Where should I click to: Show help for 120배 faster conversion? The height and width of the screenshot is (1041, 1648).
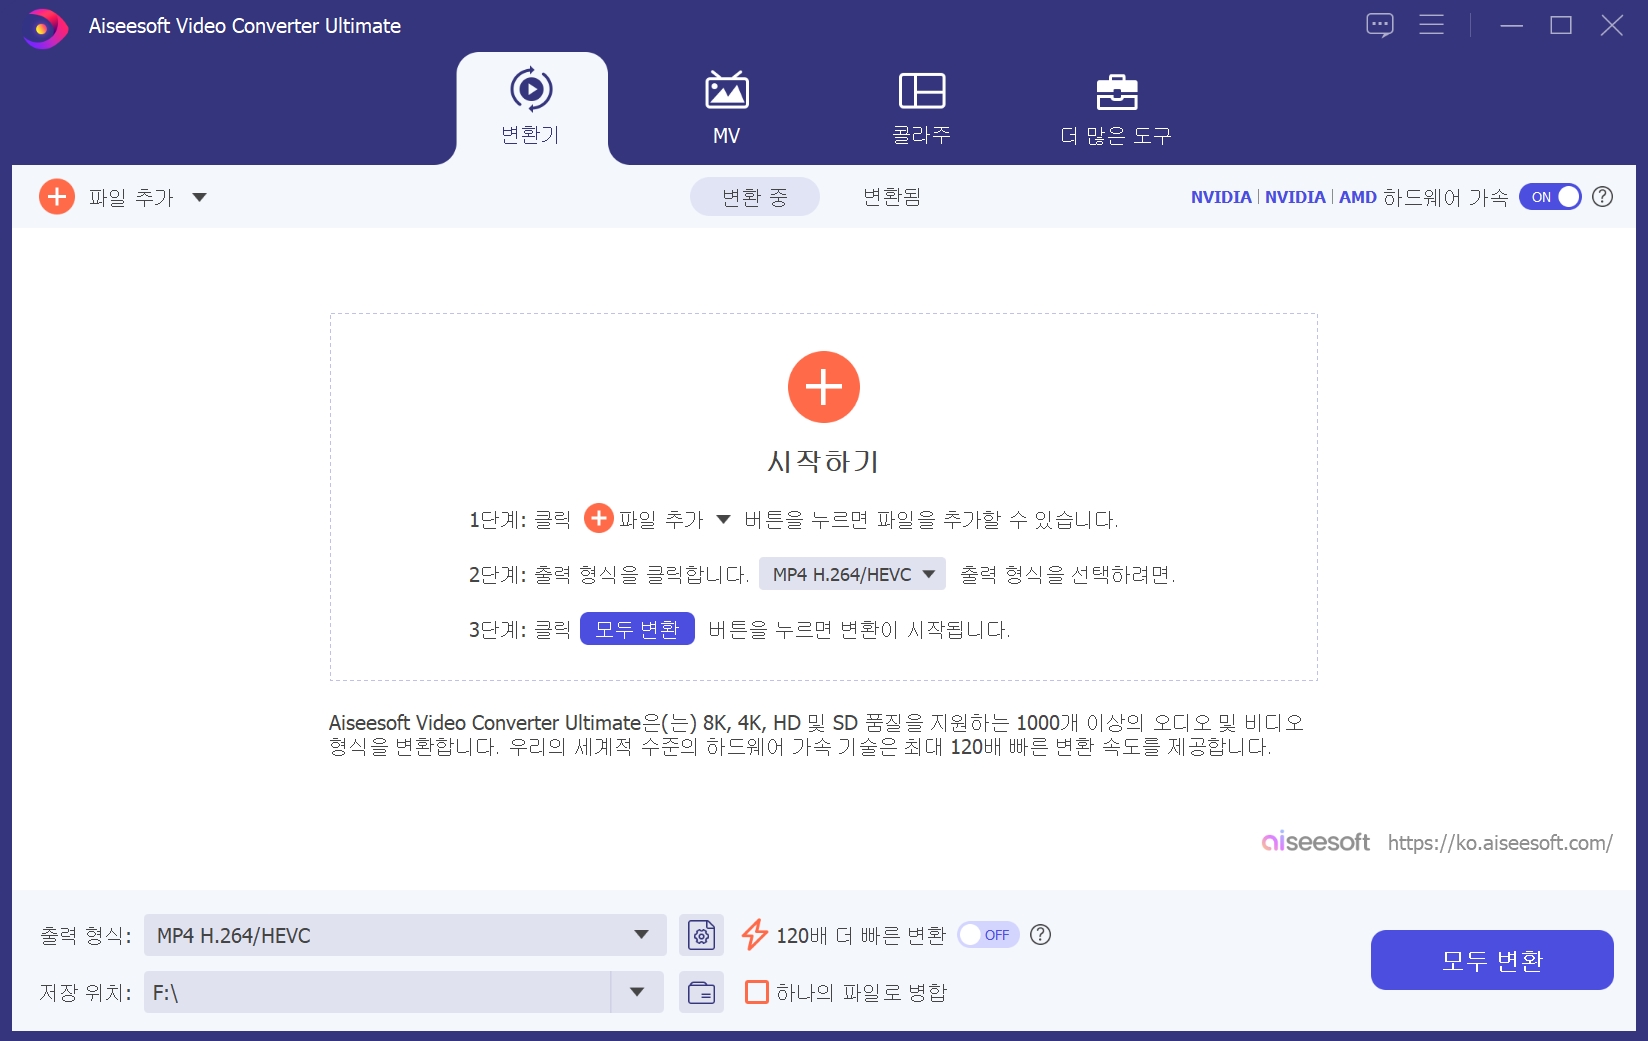[1041, 935]
